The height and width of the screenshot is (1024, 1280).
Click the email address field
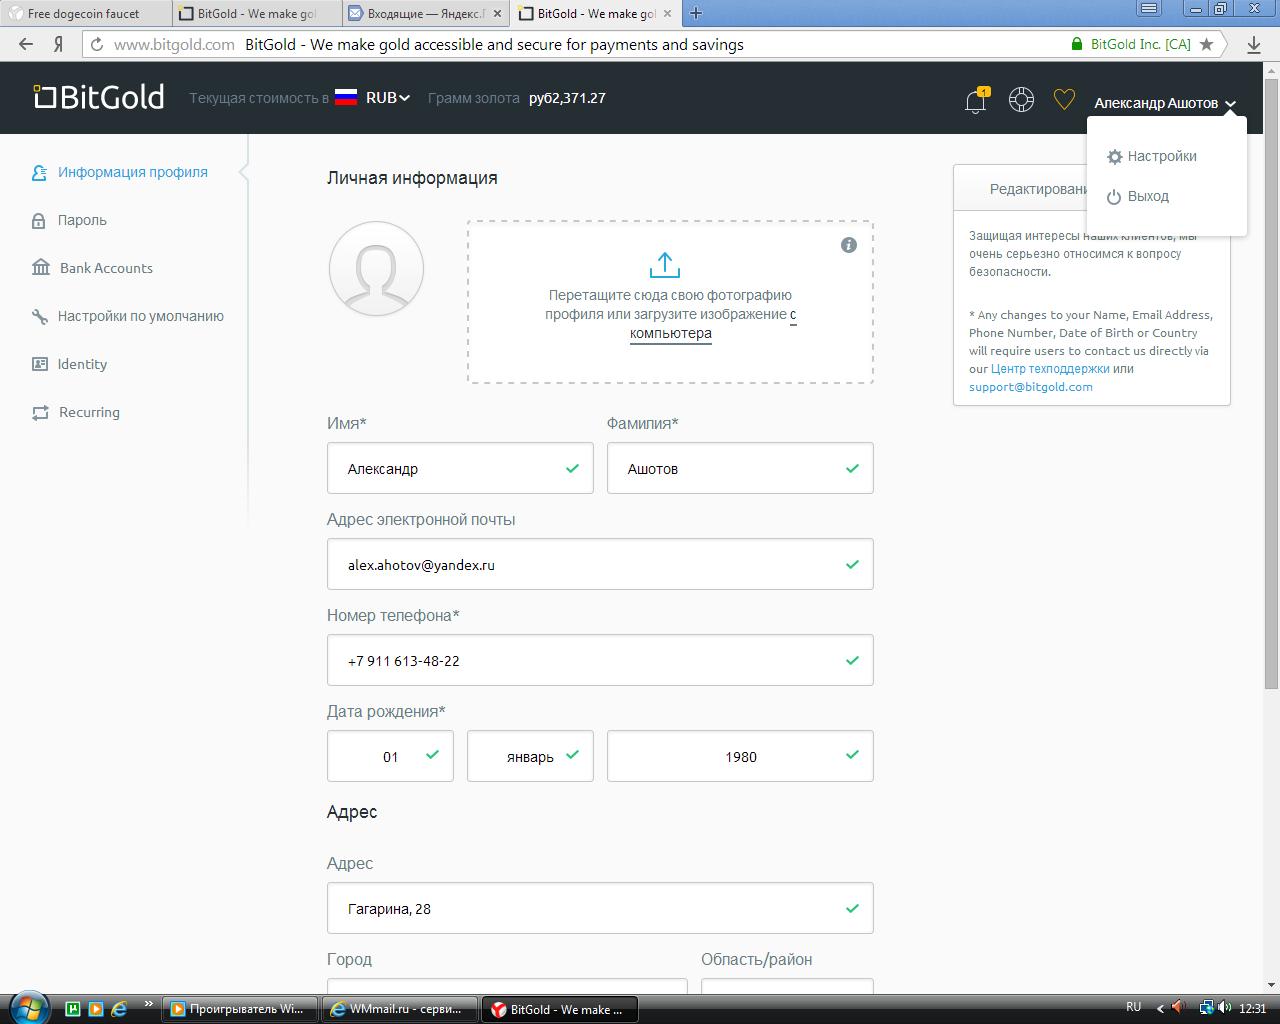click(x=600, y=564)
